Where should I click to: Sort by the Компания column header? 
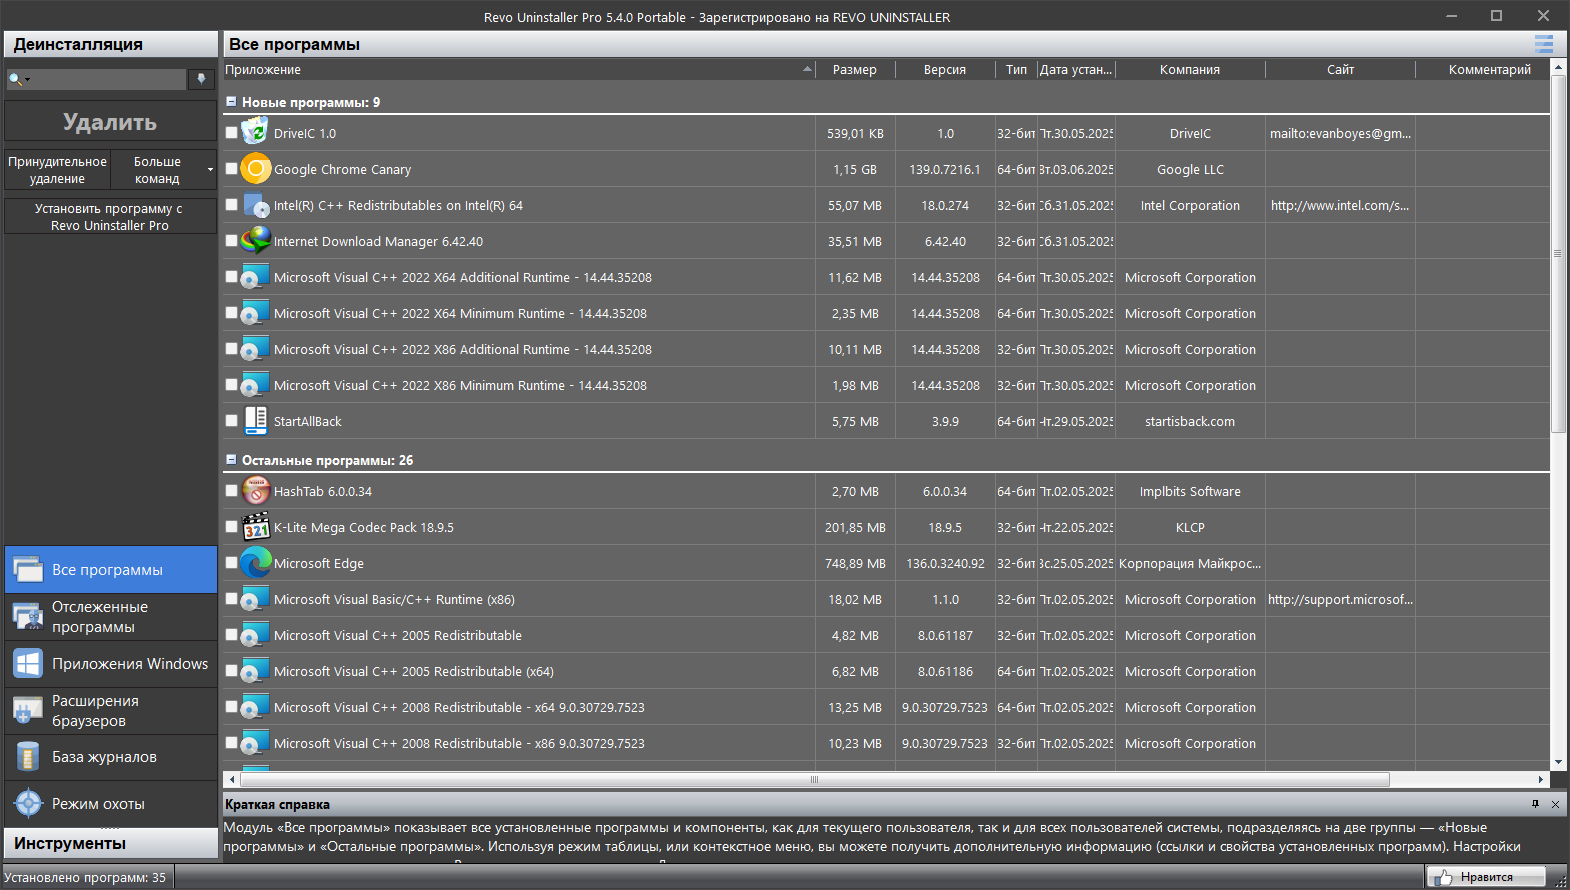1190,69
